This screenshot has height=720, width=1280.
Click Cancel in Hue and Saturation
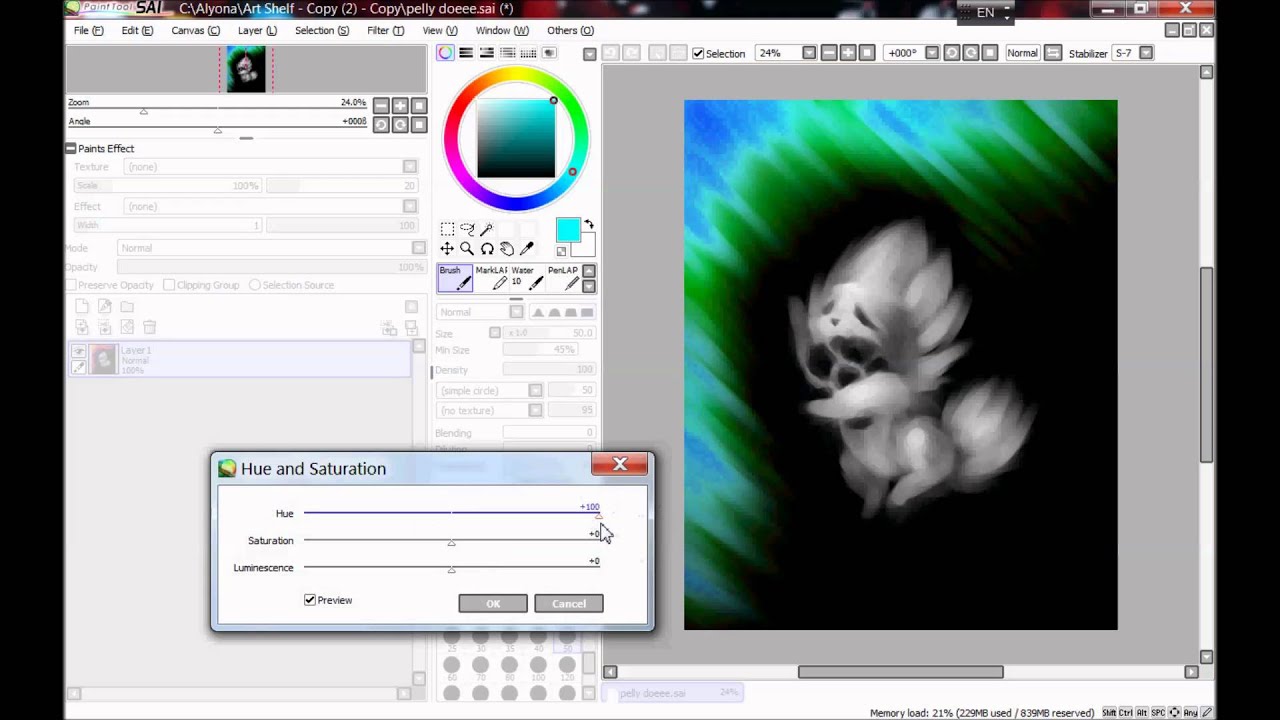pyautogui.click(x=569, y=603)
